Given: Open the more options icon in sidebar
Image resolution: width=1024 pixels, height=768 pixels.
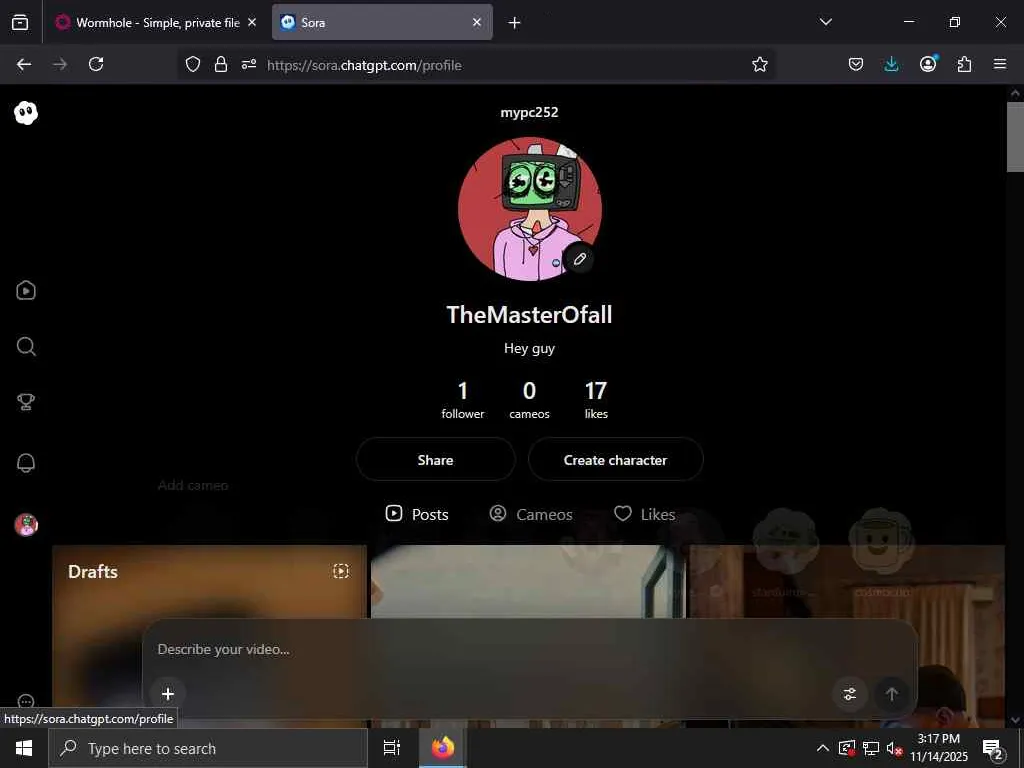Looking at the screenshot, I should click(26, 701).
